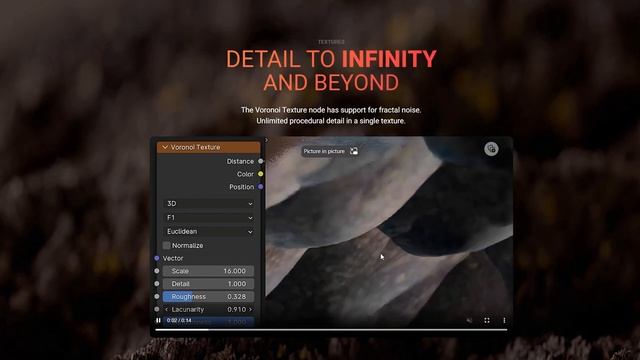The image size is (640, 360).
Task: Click the Roughness input socket
Action: pyautogui.click(x=157, y=296)
